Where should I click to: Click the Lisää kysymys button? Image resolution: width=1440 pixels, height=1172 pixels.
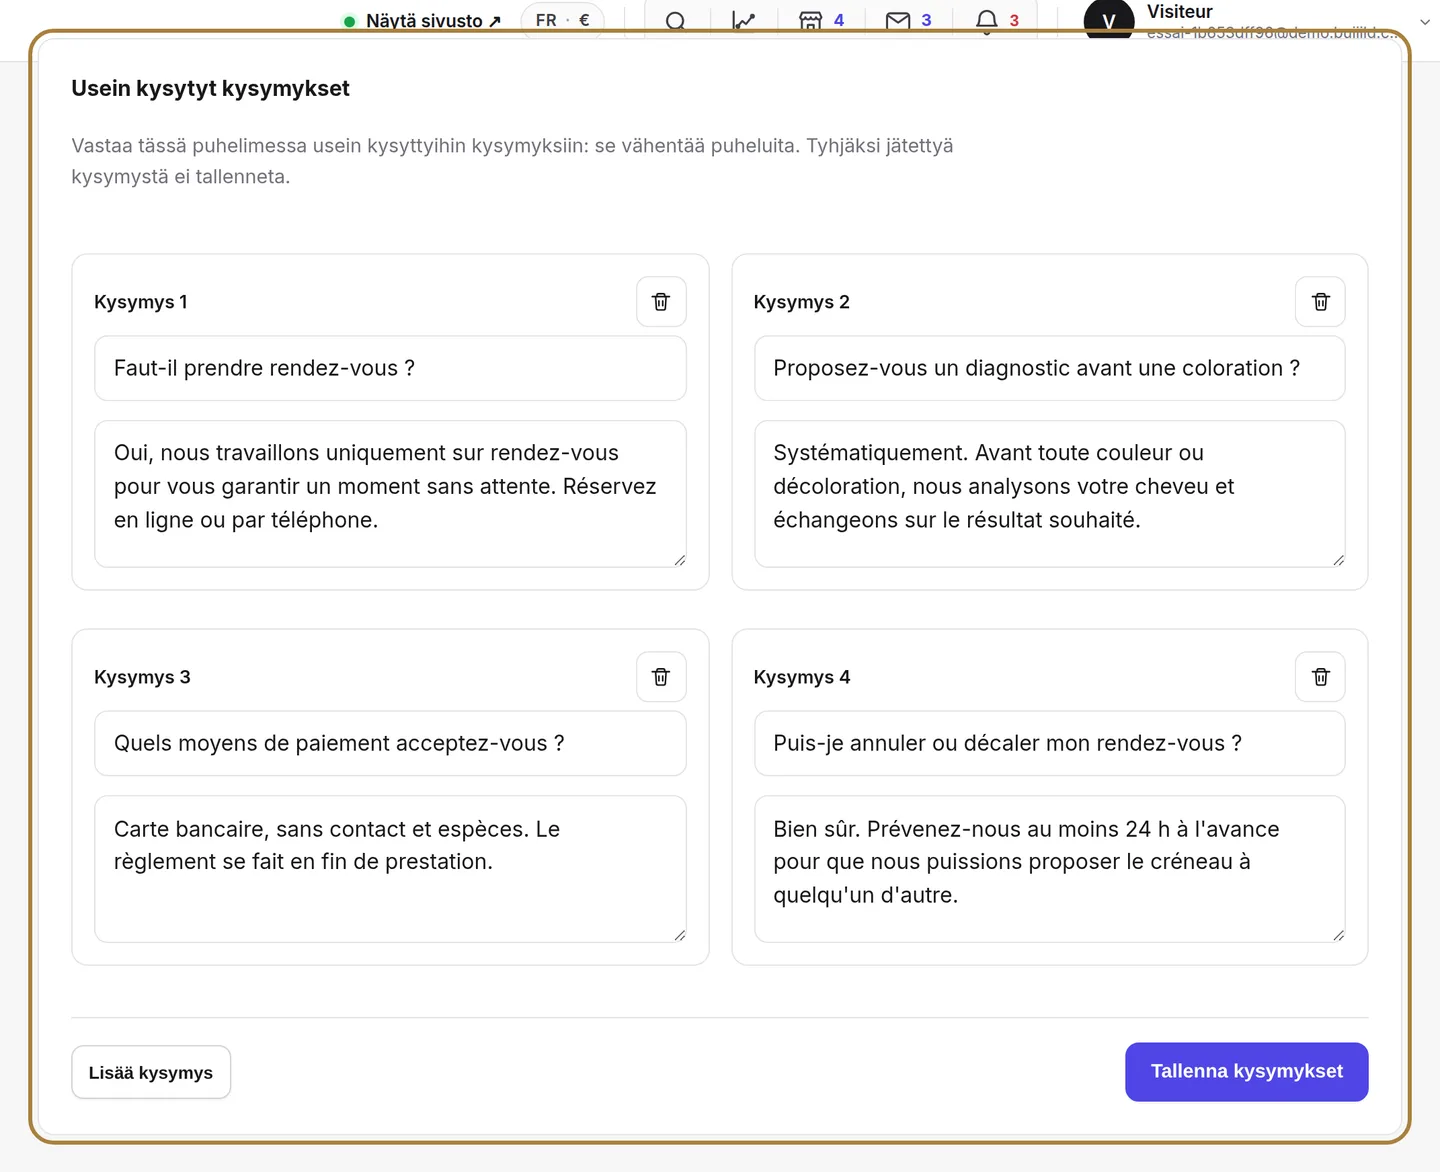(x=151, y=1072)
